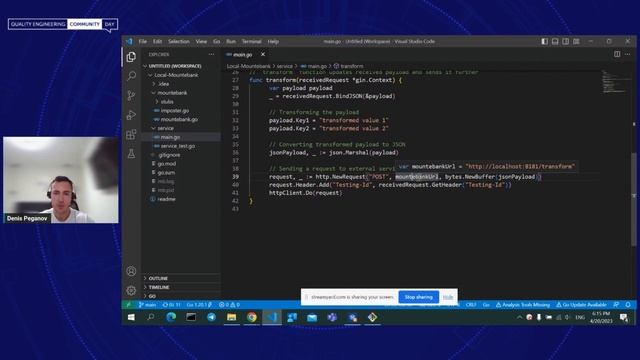Open the Accounts icon in activity bar

click(x=131, y=271)
